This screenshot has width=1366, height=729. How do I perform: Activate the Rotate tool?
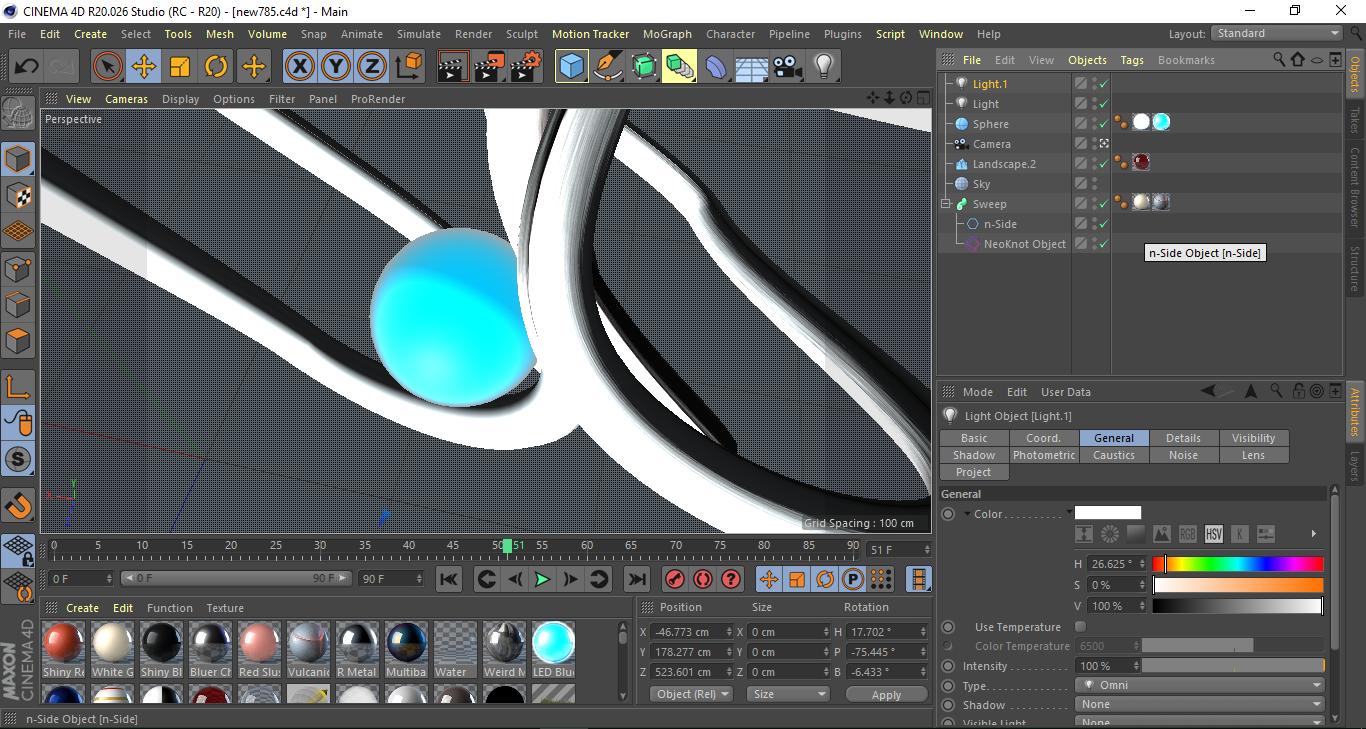click(216, 67)
